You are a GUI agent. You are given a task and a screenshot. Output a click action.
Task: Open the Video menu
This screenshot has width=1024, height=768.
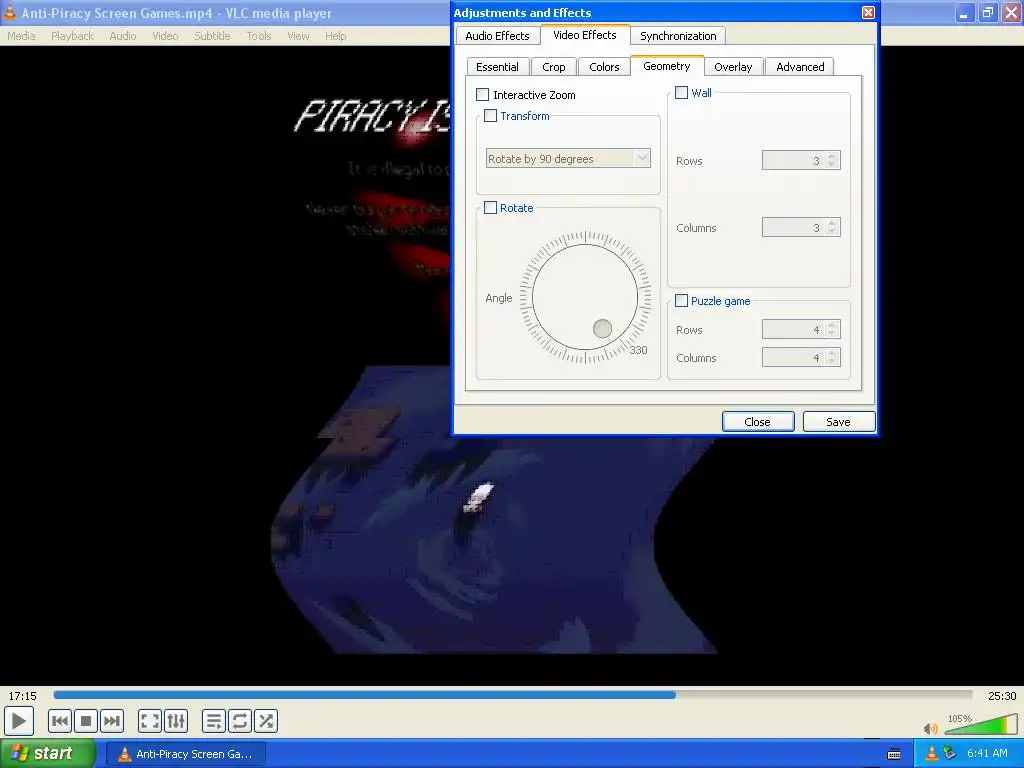point(165,36)
